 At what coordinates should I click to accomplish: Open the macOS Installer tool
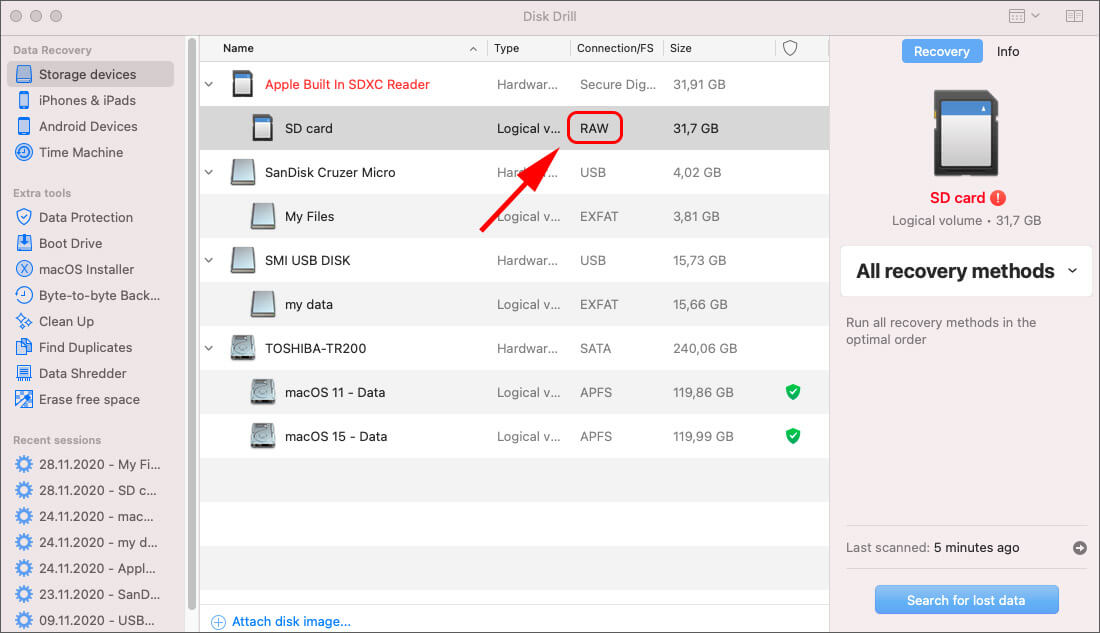[86, 269]
